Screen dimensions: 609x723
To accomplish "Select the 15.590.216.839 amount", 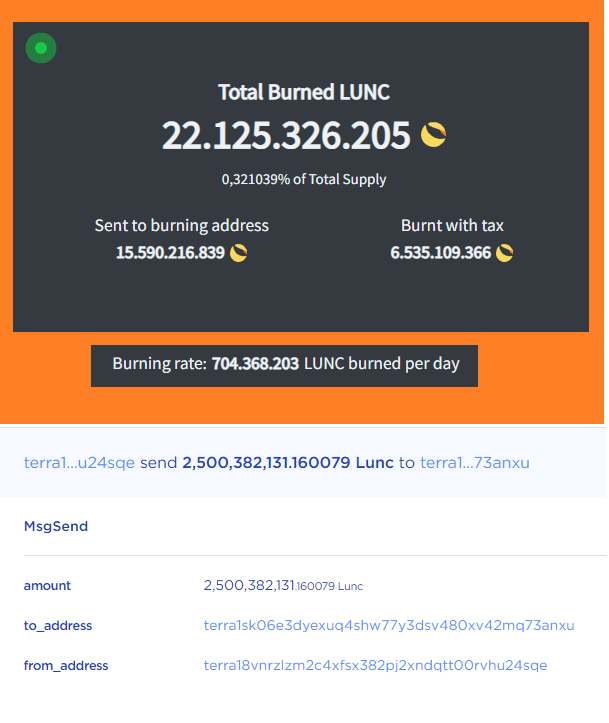I will 170,253.
